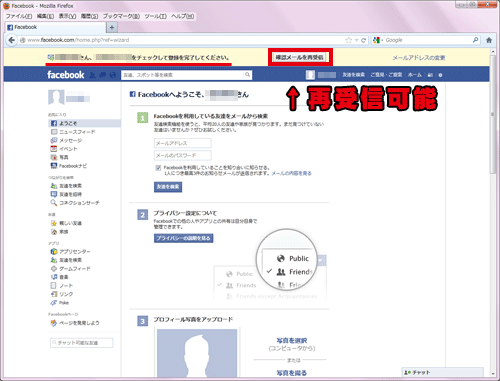500x381 pixels.
Task: Click ホーム in the blue header
Action: point(415,75)
